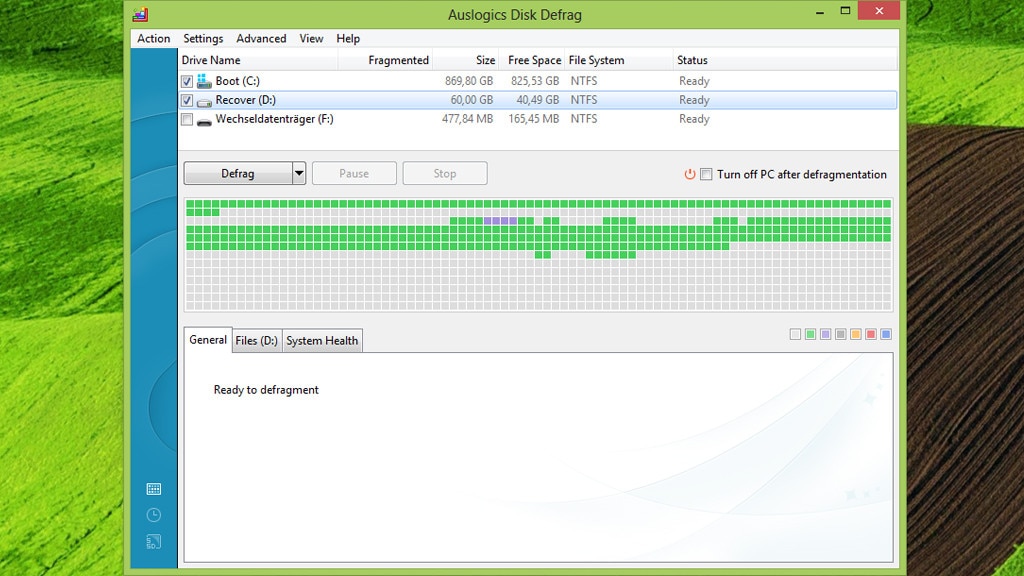Sort by the Drive Name column header
This screenshot has width=1024, height=576.
(258, 60)
